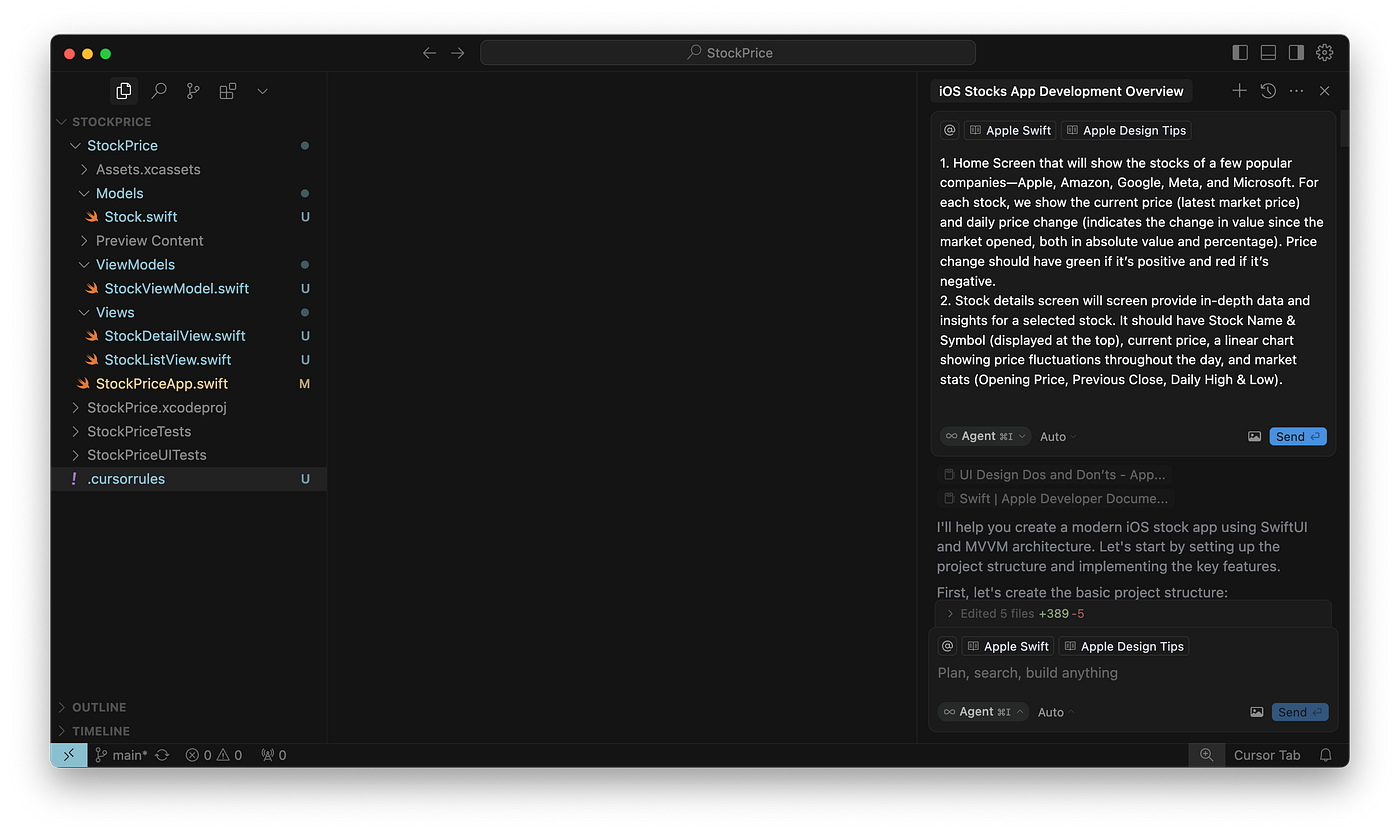The width and height of the screenshot is (1400, 834).
Task: Open Swift Apple Developer Documentation reference
Action: click(1053, 498)
